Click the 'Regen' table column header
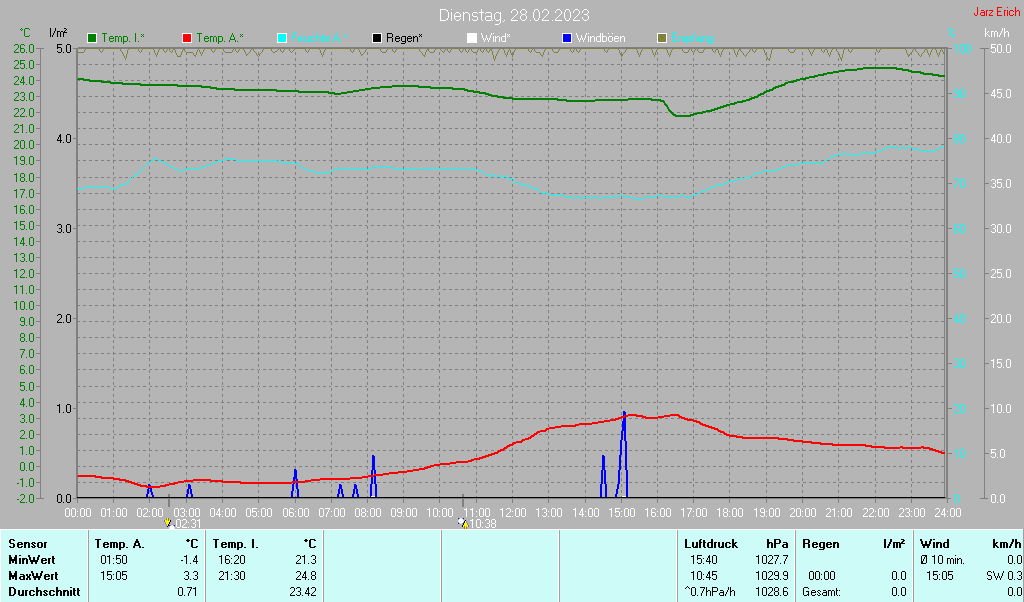 821,544
